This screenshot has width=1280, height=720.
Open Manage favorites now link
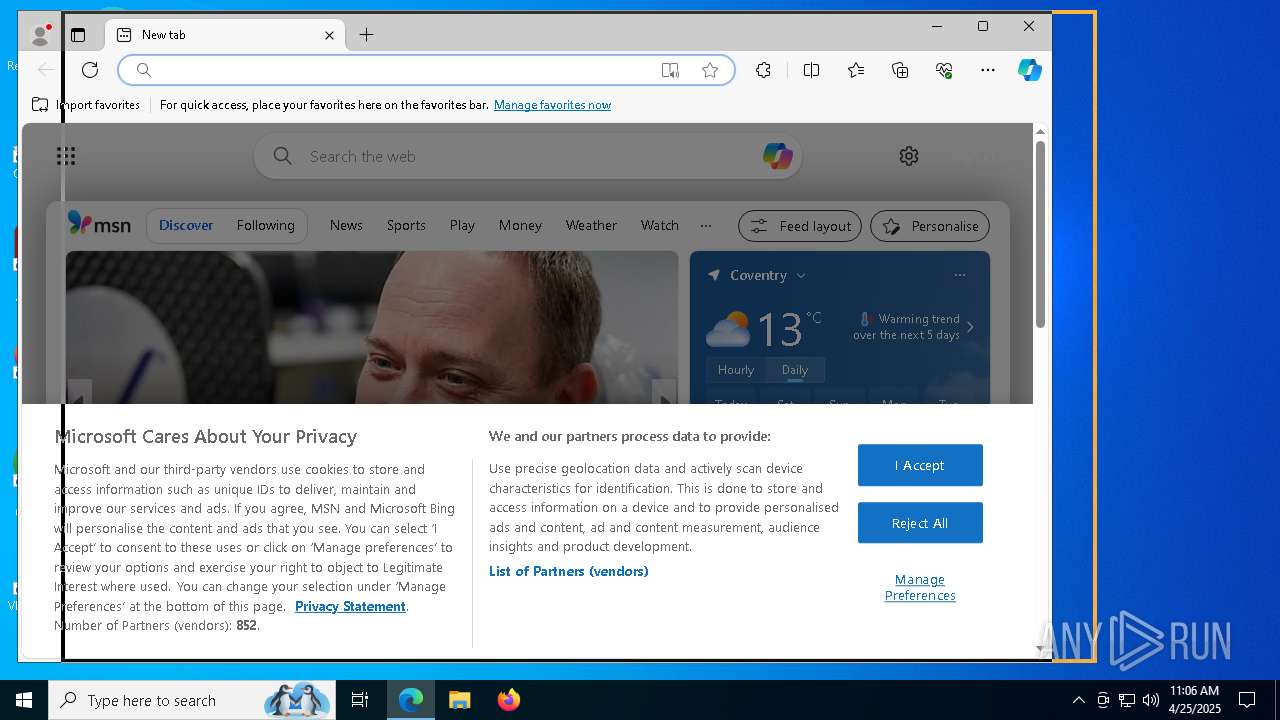[552, 105]
